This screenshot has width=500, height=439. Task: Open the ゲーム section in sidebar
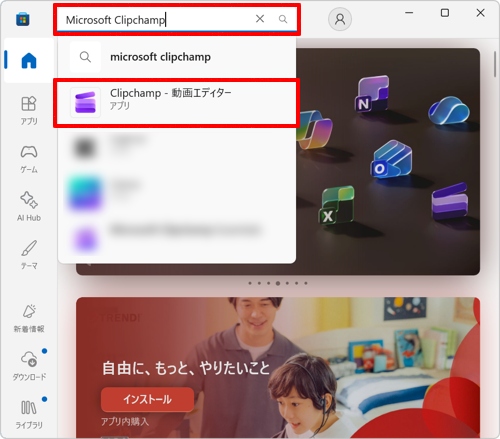coord(29,159)
